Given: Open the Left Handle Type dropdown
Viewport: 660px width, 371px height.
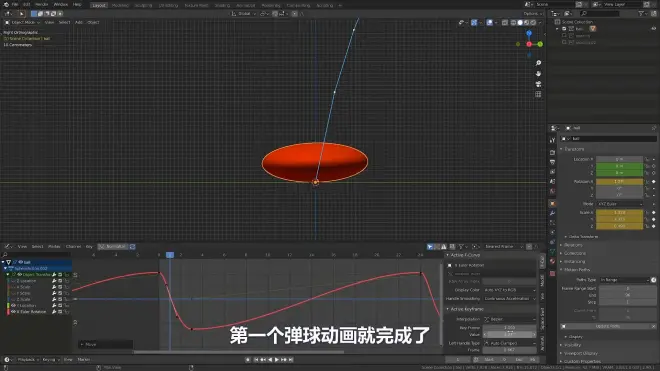Looking at the screenshot, I should coord(509,343).
